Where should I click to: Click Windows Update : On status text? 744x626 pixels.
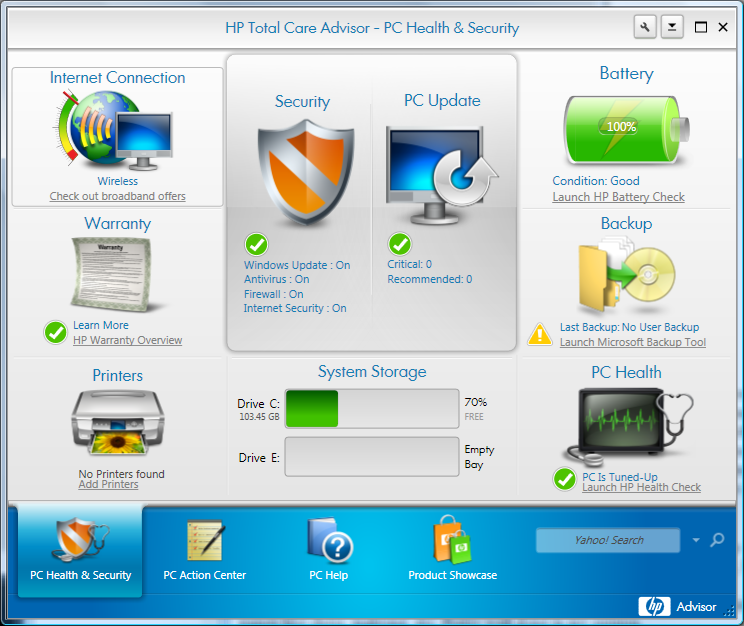pos(297,265)
